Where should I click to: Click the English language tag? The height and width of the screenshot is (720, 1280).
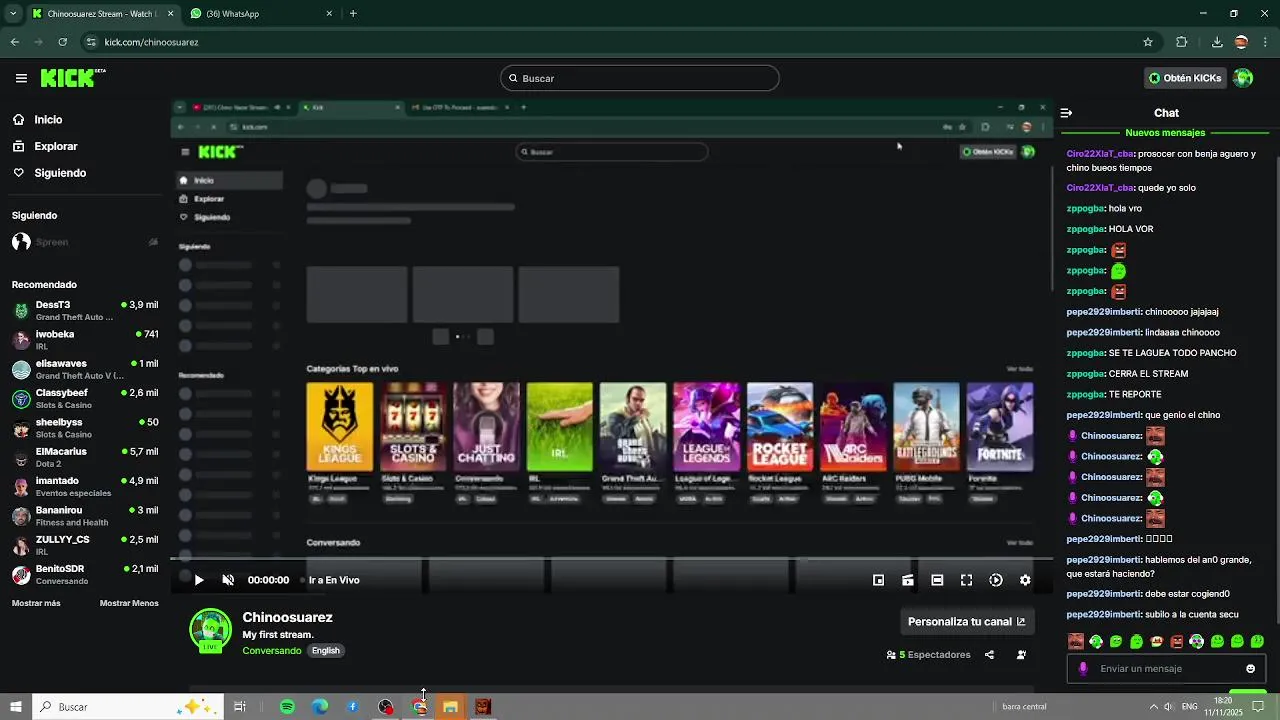coord(326,651)
